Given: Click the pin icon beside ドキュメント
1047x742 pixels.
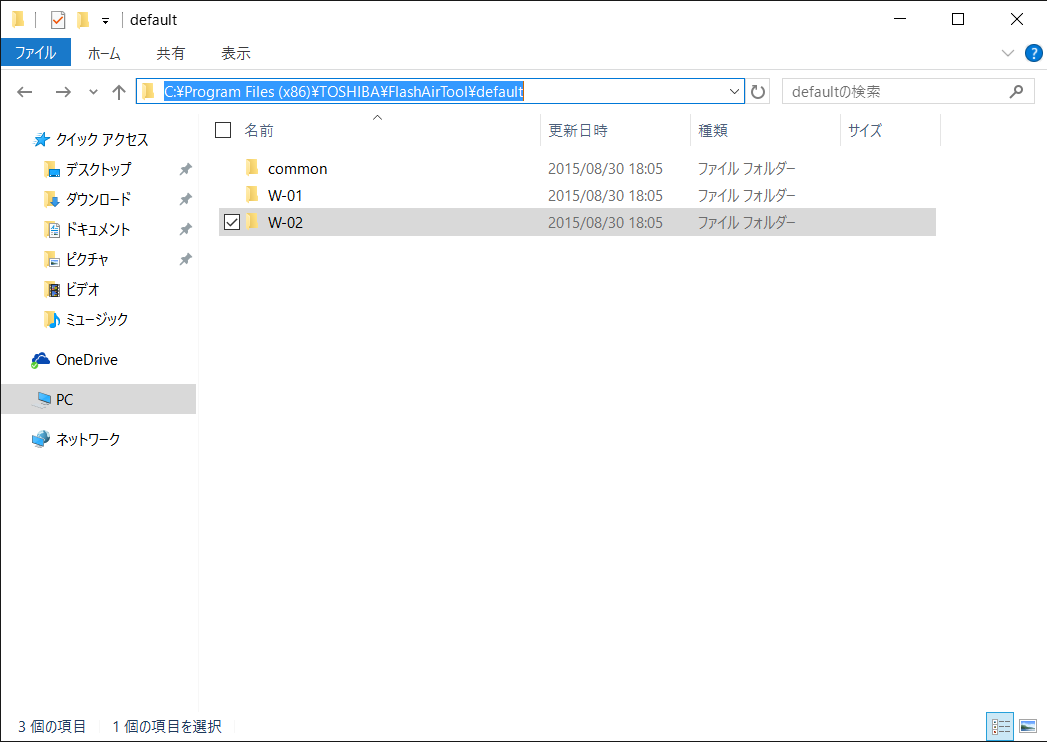Looking at the screenshot, I should tap(186, 229).
